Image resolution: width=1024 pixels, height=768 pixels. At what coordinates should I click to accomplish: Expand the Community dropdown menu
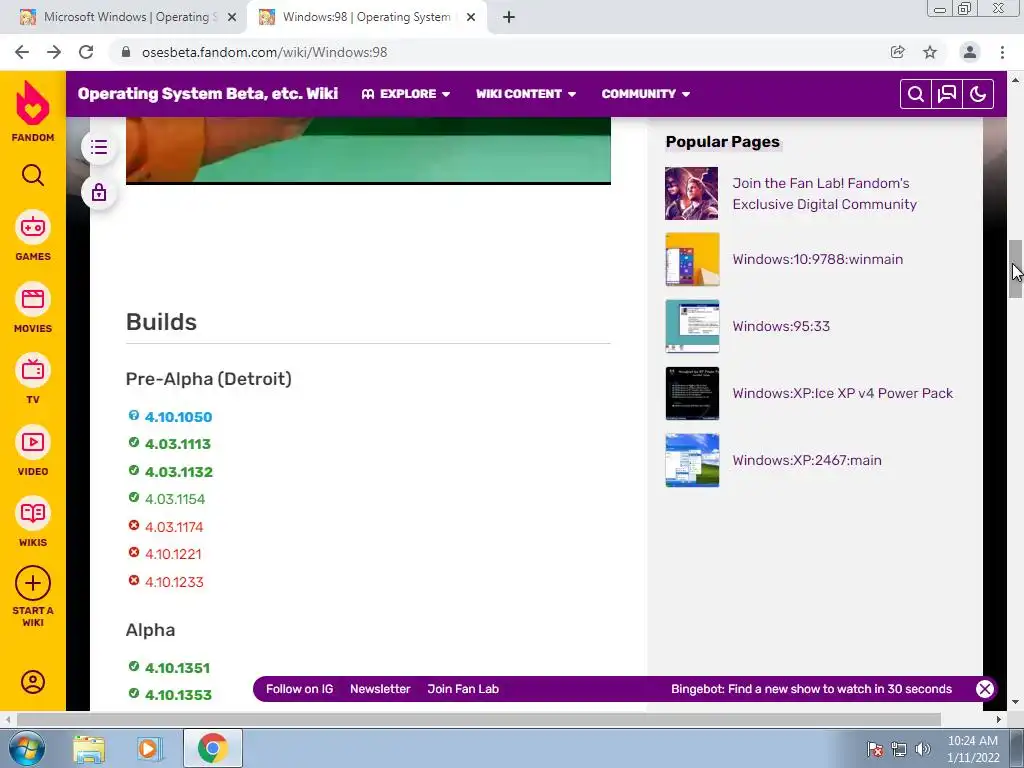[x=645, y=94]
